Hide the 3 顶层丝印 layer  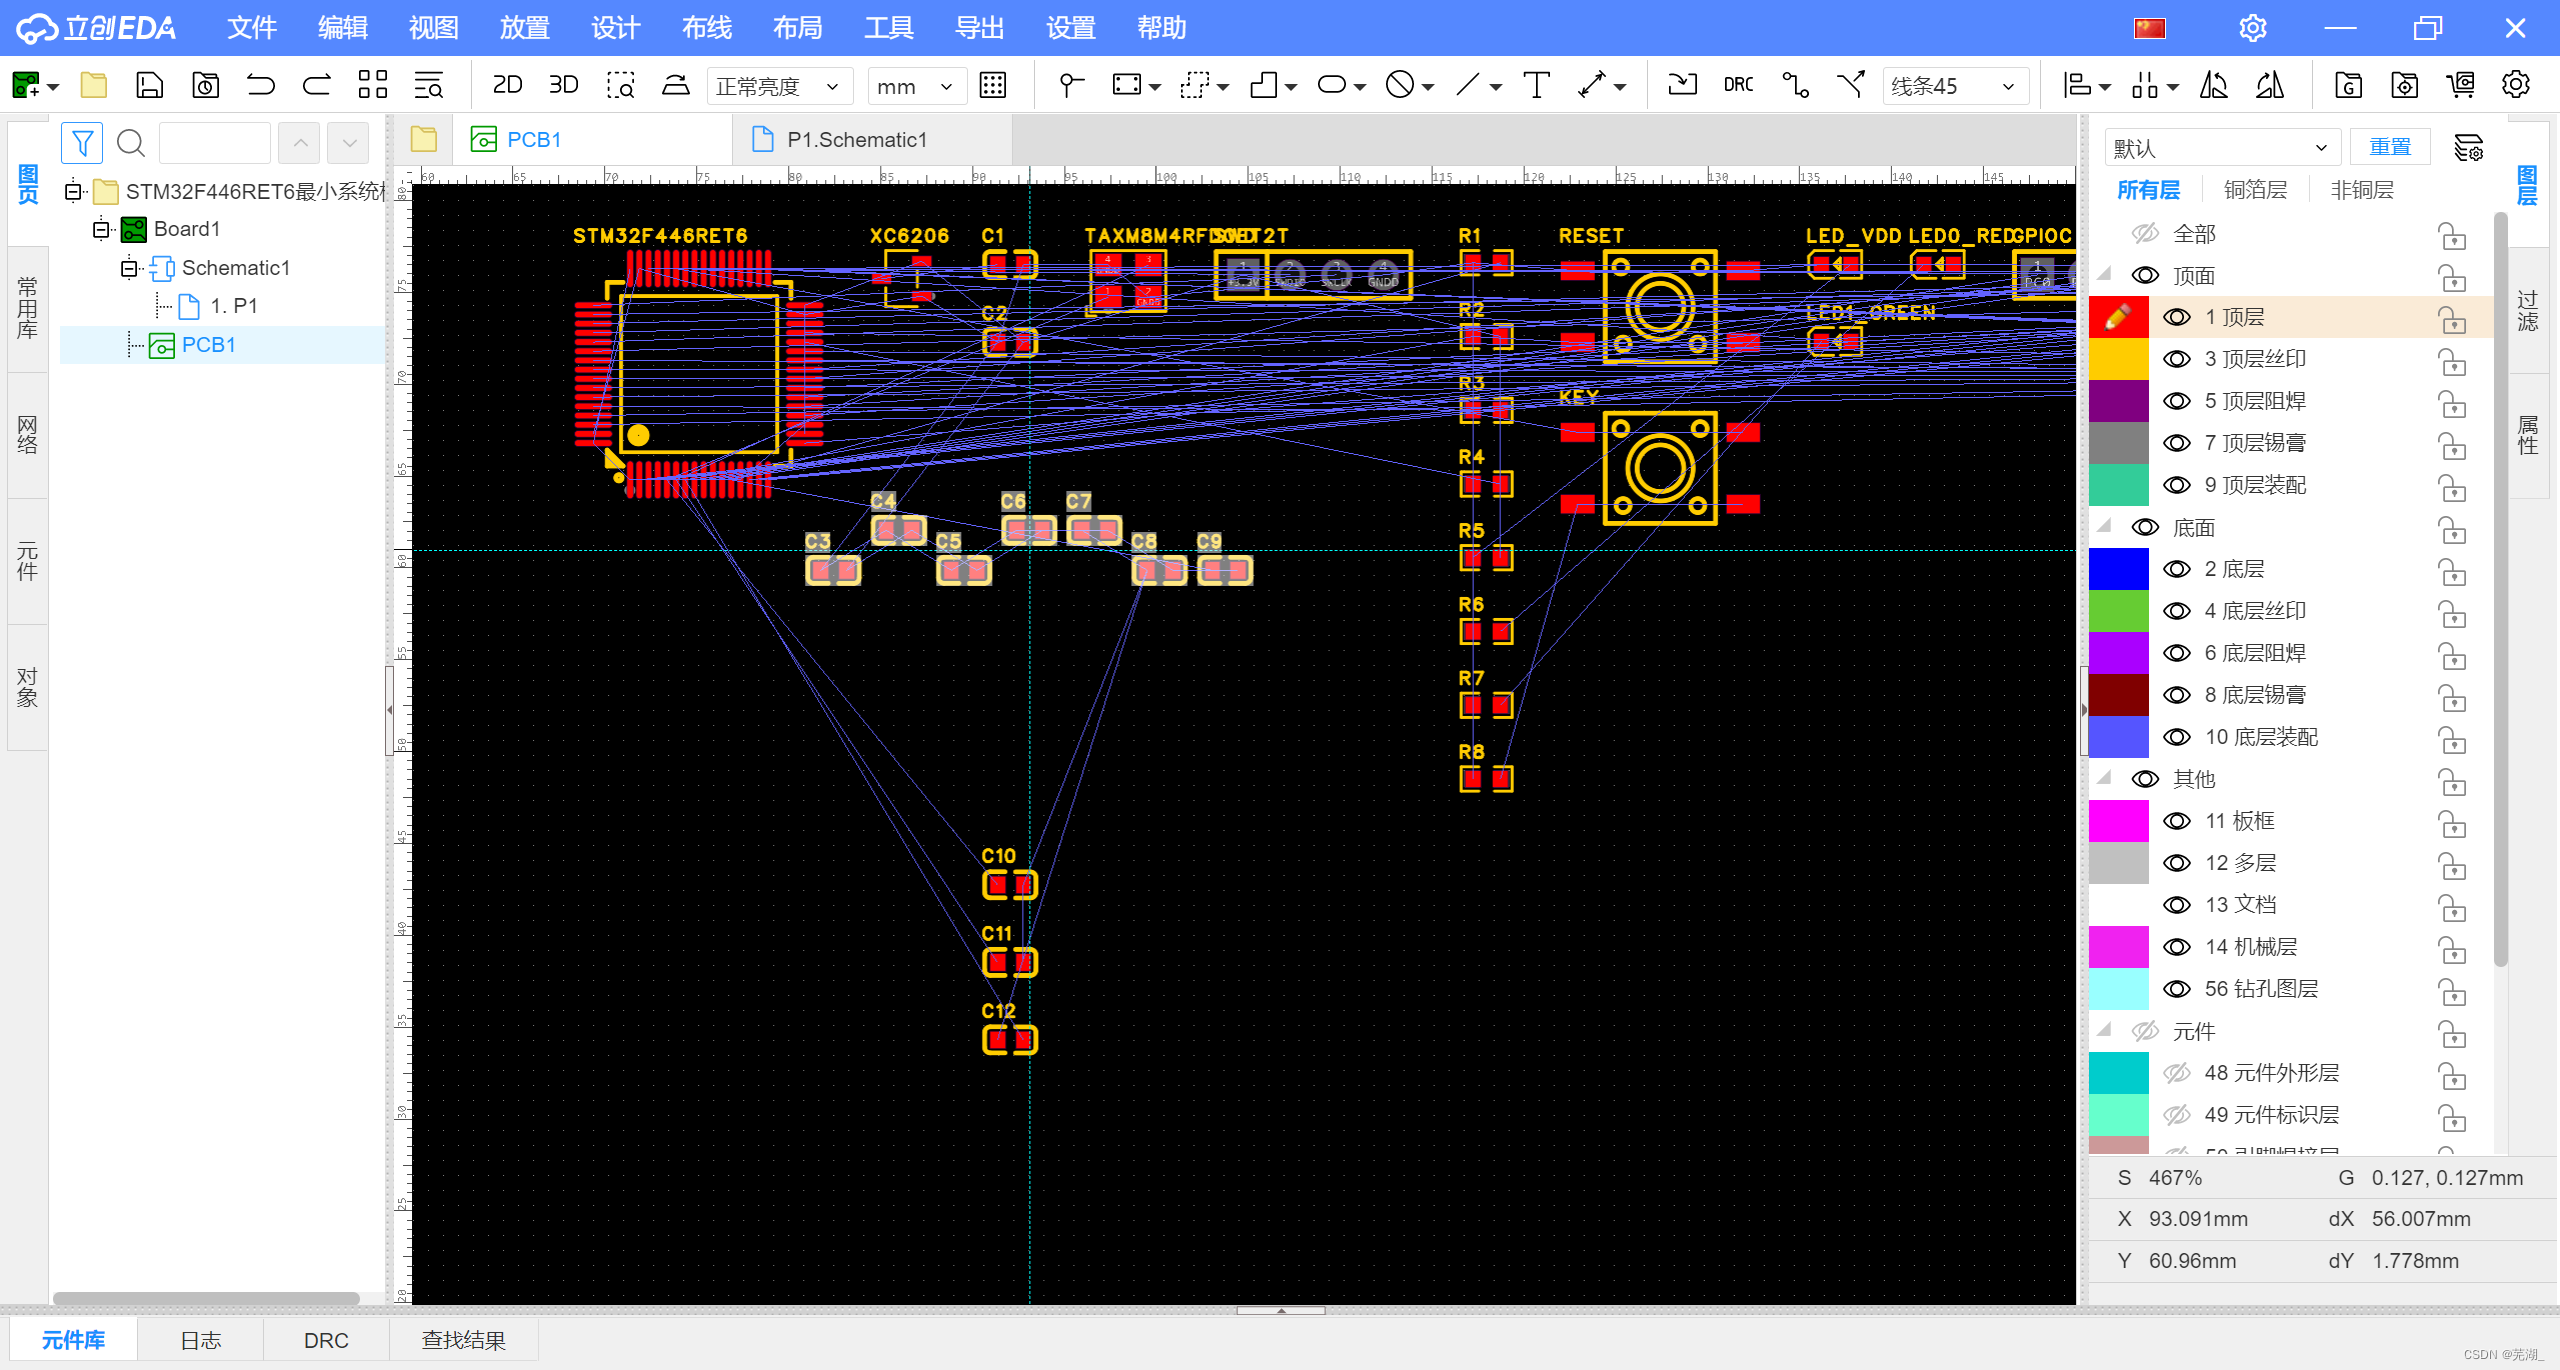2176,359
